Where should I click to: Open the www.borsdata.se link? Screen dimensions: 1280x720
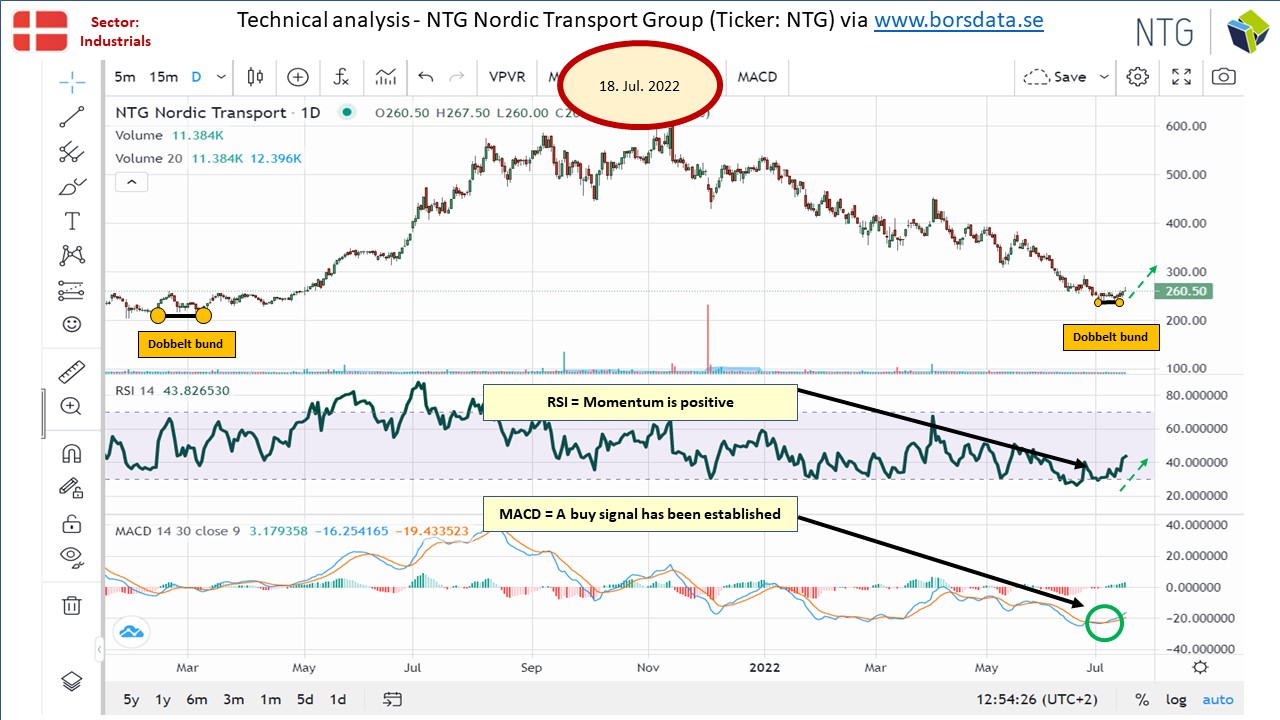[959, 21]
